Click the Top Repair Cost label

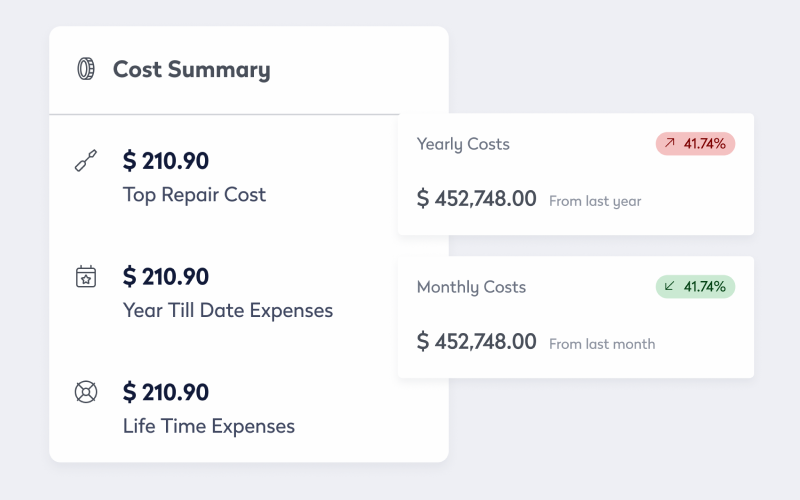point(194,194)
